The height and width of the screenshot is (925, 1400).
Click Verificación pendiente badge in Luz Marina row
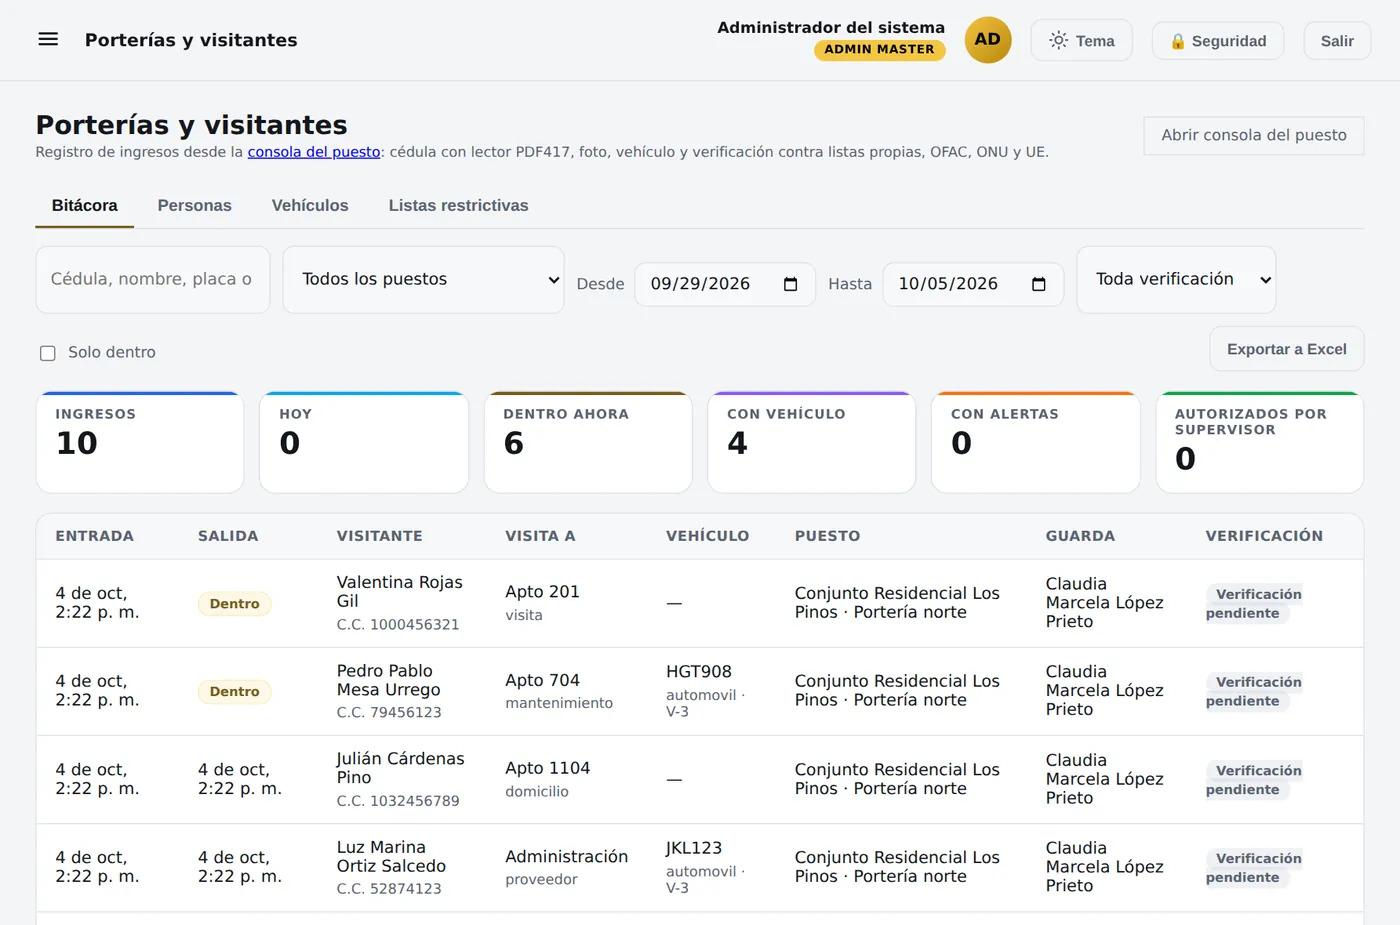(x=1253, y=868)
